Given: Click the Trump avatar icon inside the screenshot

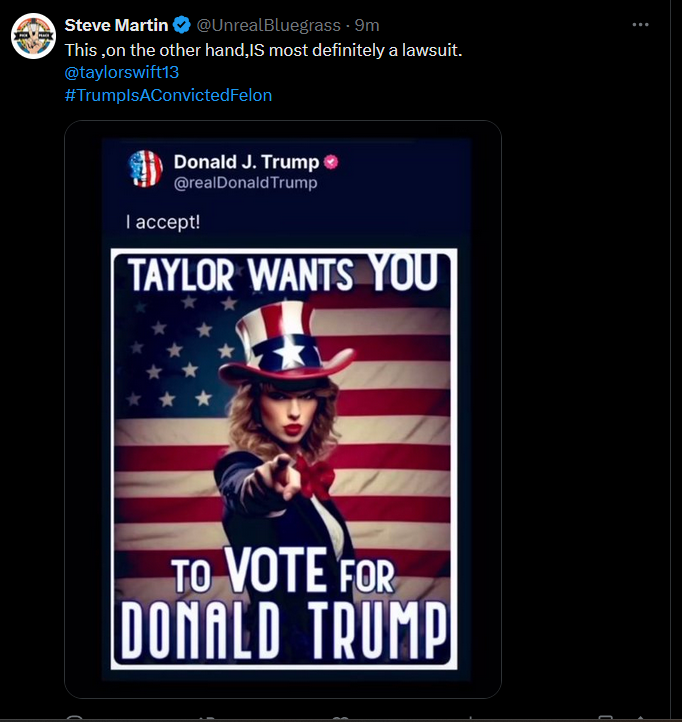Looking at the screenshot, I should click(147, 168).
